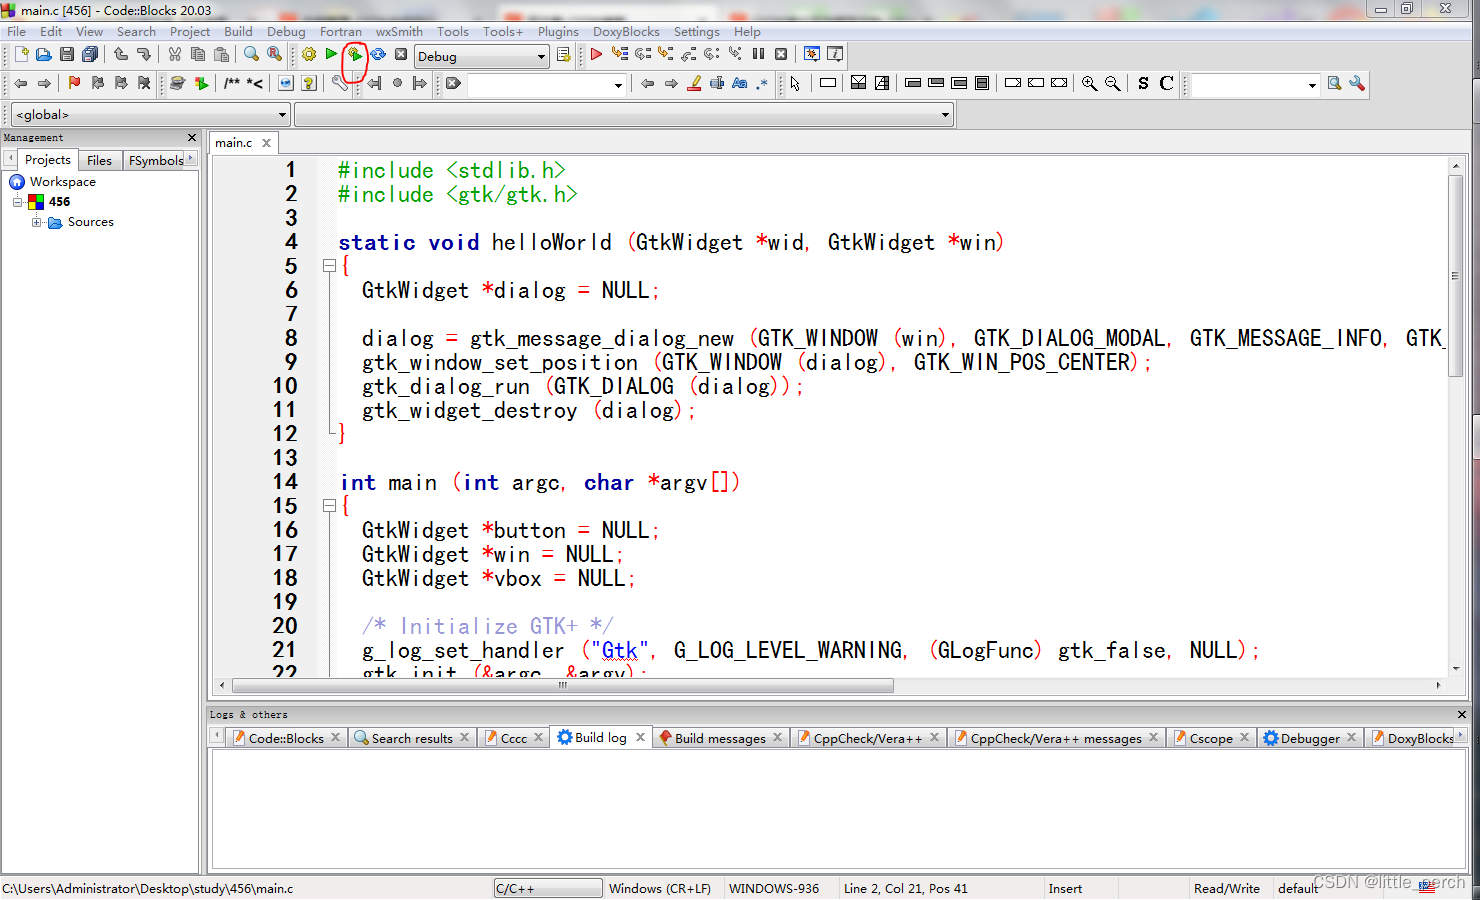Open the Debug menu
The image size is (1480, 900).
click(x=286, y=32)
